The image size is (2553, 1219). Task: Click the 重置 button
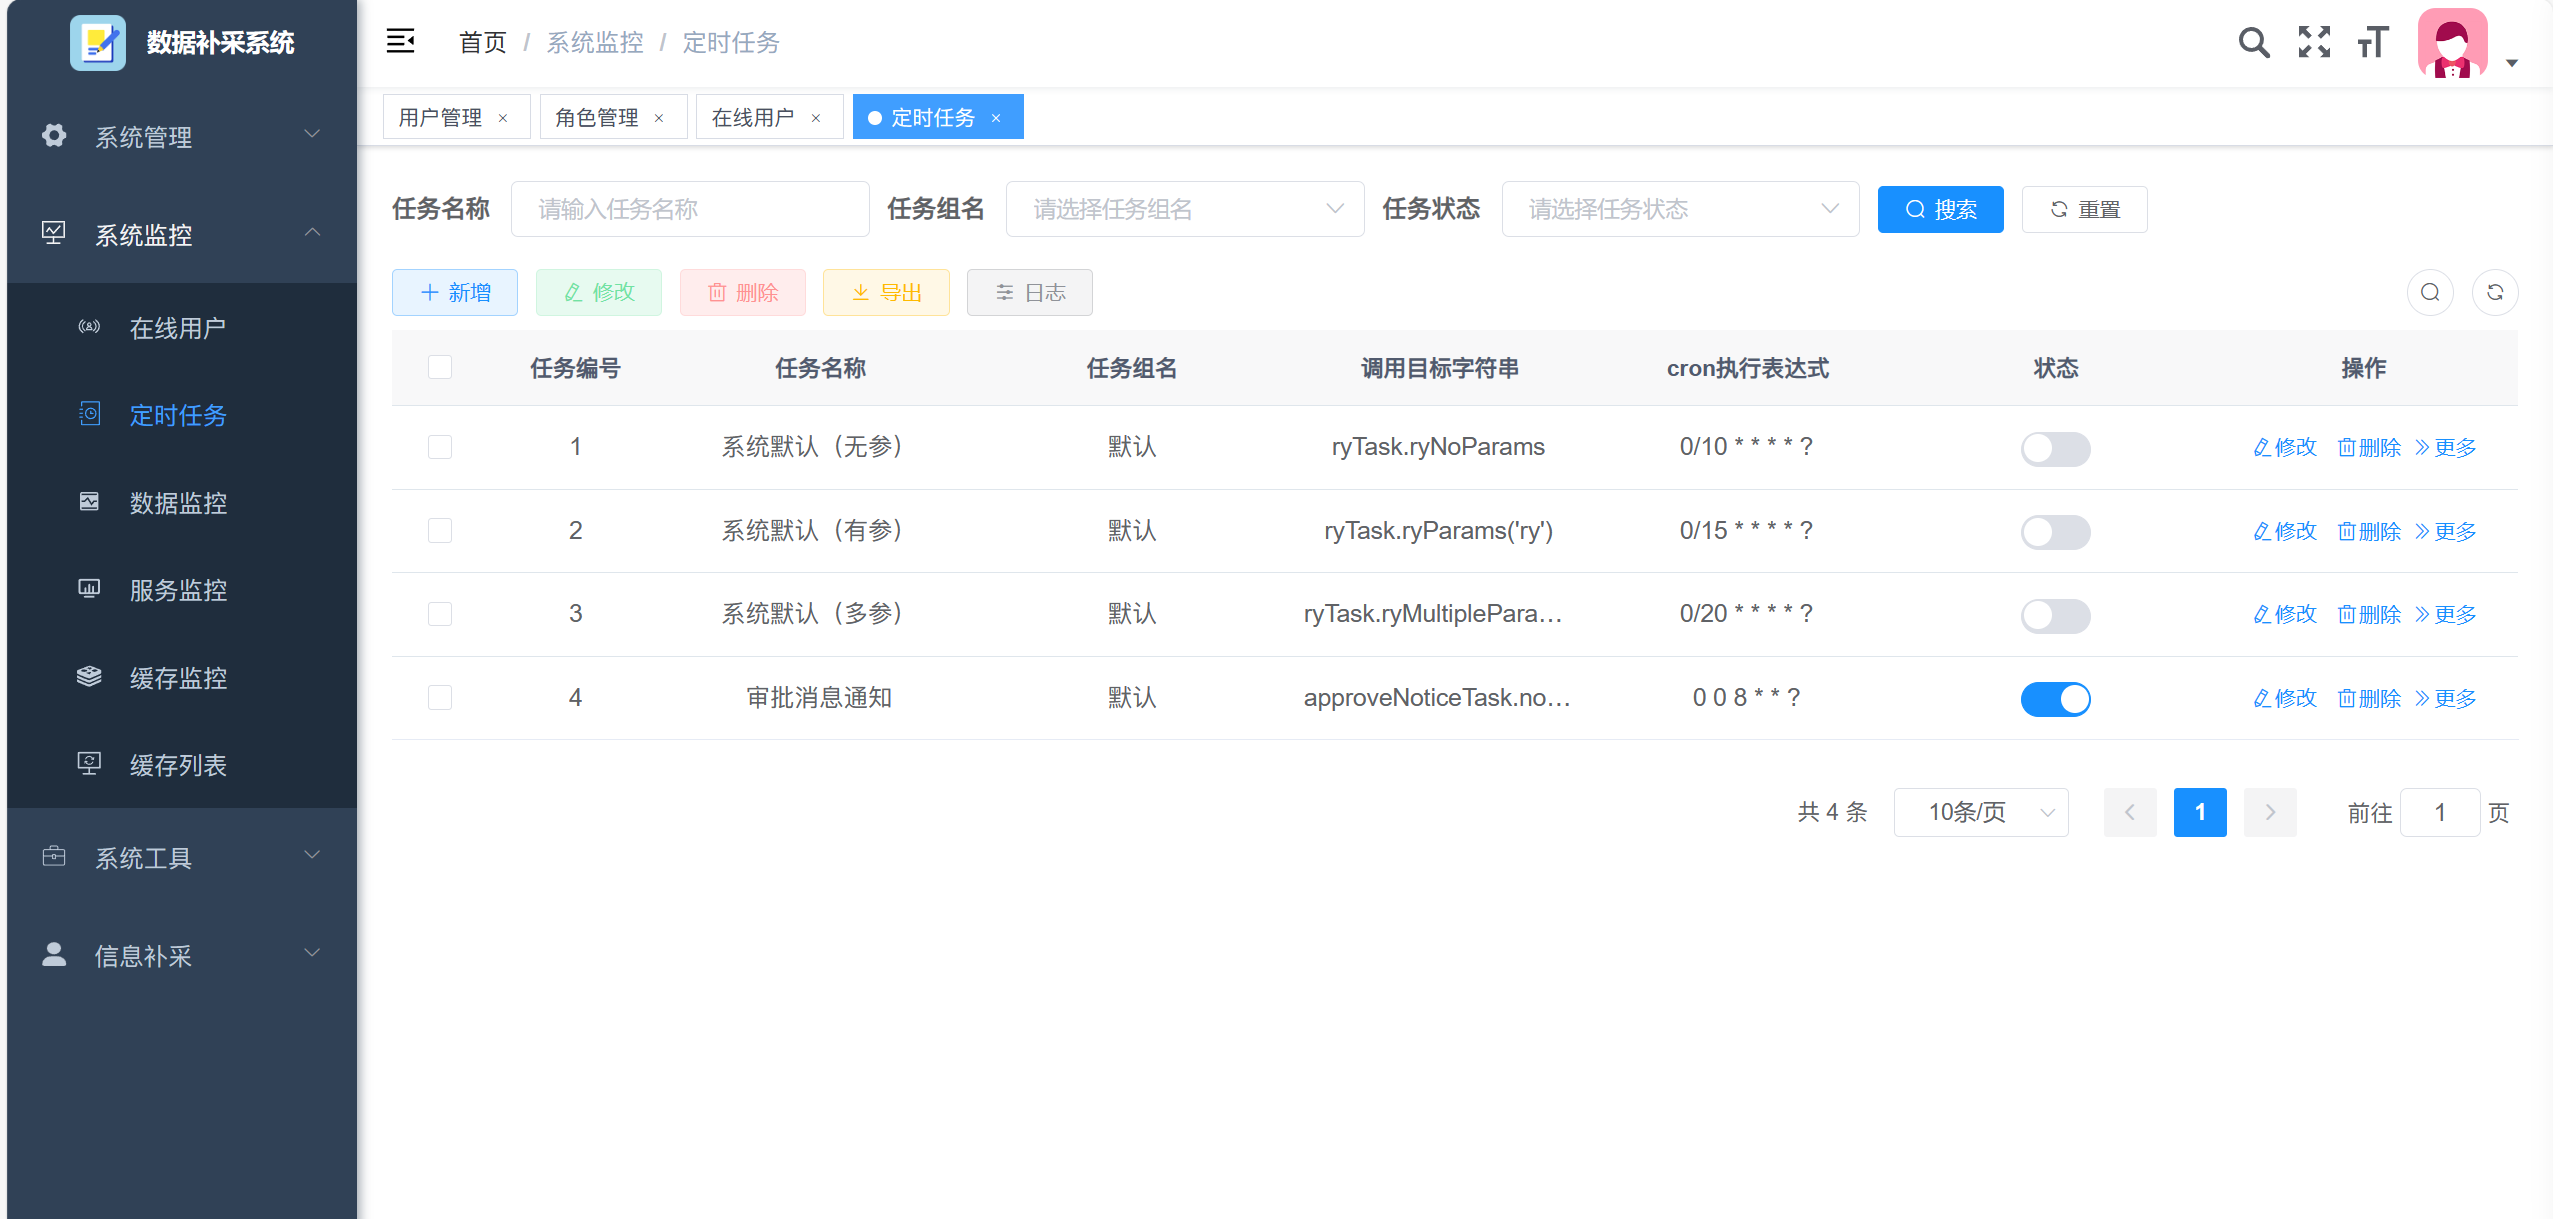(2084, 209)
